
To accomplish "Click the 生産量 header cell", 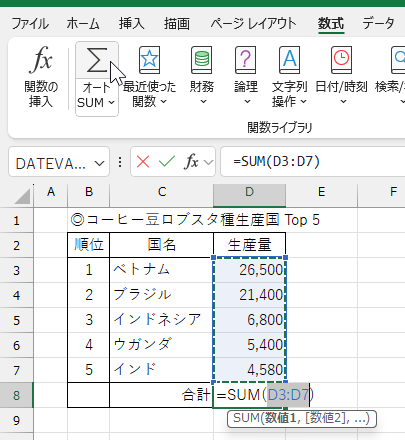I will (x=249, y=245).
